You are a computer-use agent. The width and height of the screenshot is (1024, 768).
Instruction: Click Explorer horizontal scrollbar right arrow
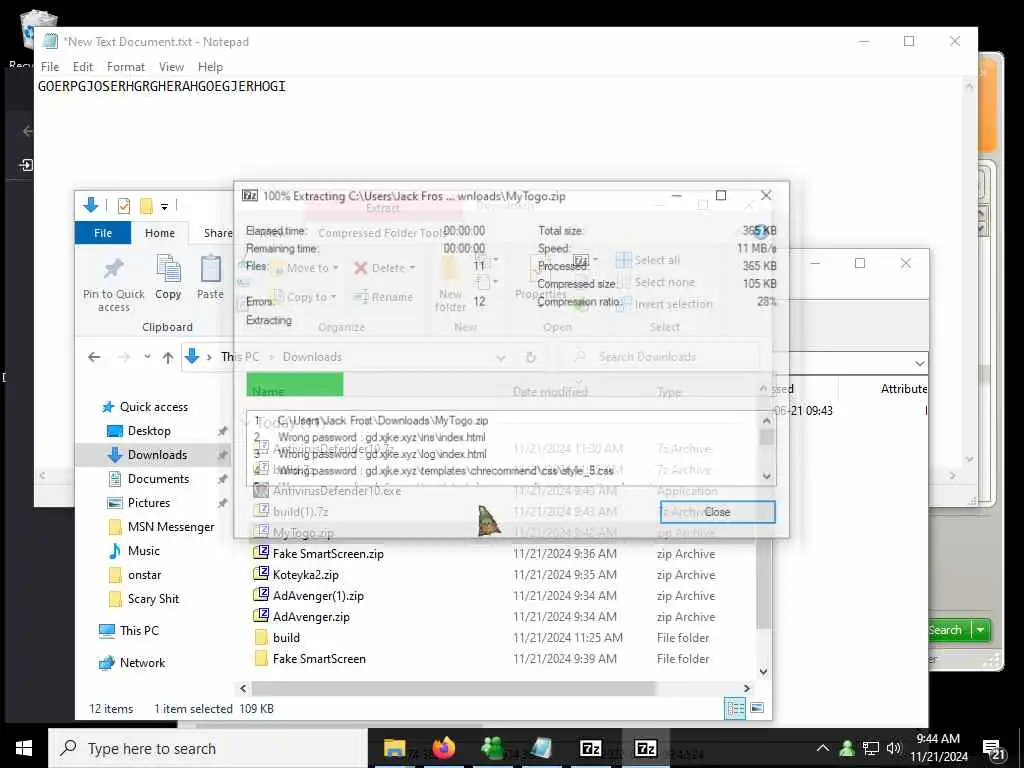click(x=746, y=688)
